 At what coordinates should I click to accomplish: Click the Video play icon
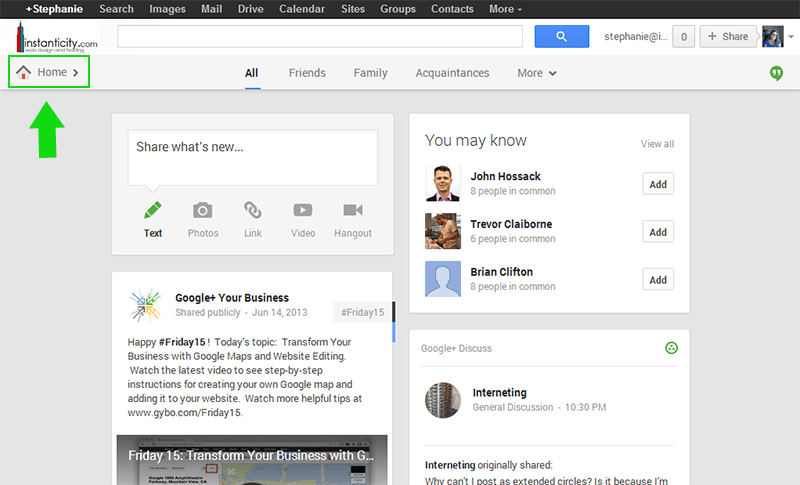303,210
